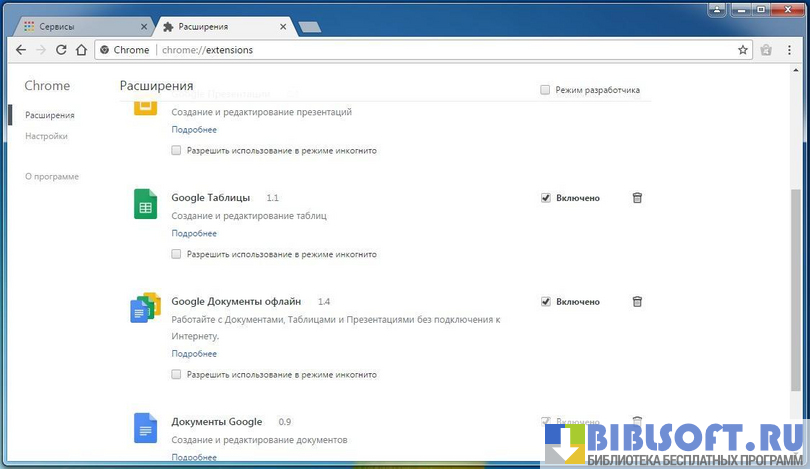Open the Chrome three-dot menu
The image size is (810, 469).
click(x=789, y=50)
